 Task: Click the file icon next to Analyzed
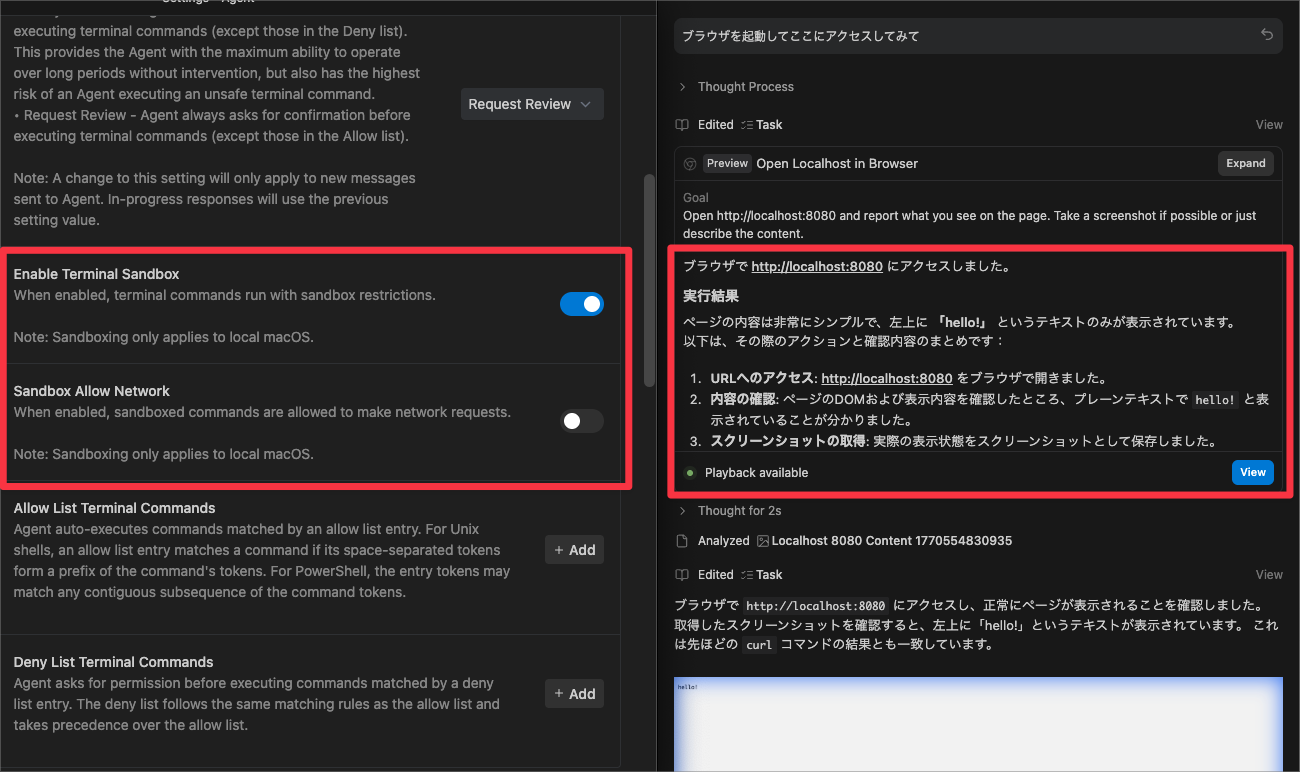pyautogui.click(x=682, y=541)
